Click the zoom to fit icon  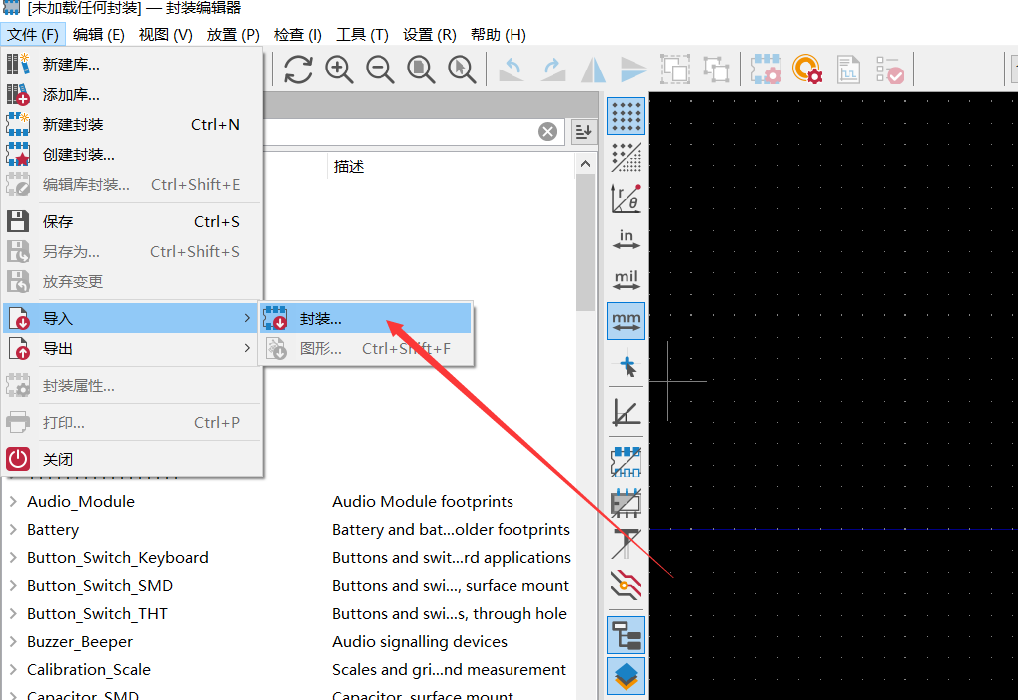point(421,69)
